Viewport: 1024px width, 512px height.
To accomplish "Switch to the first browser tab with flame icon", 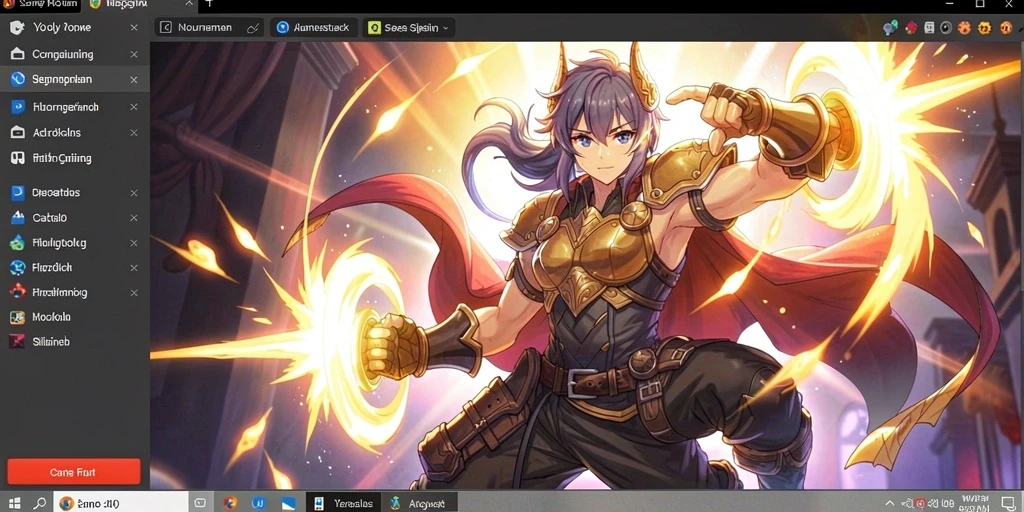I will coord(40,4).
